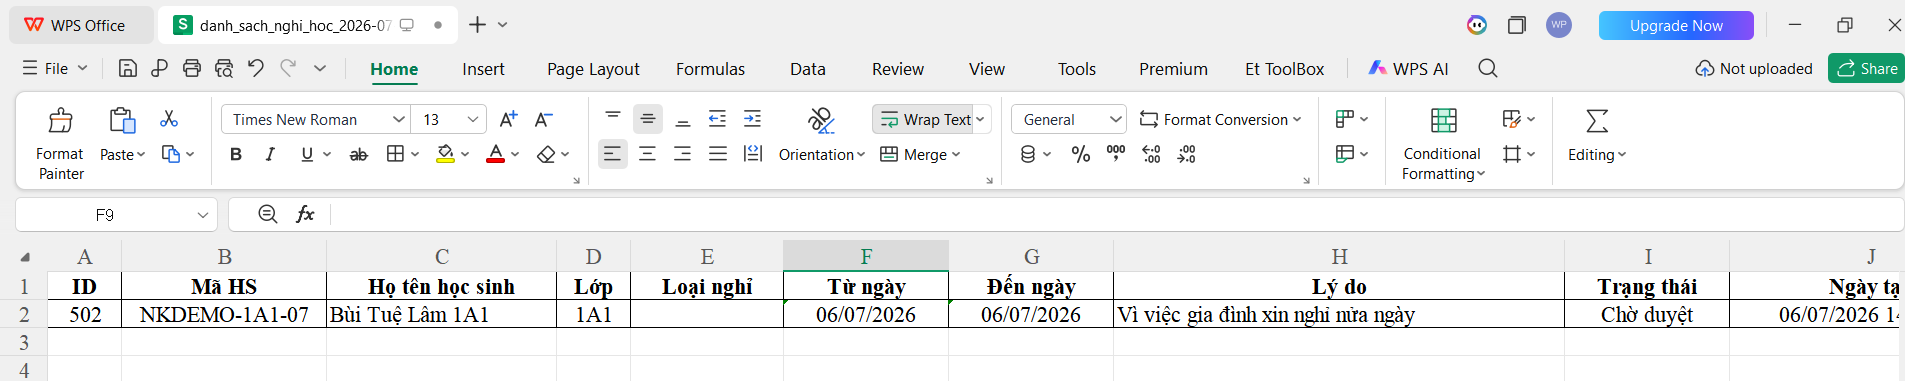Image resolution: width=1905 pixels, height=381 pixels.
Task: Apply red font color
Action: [x=495, y=154]
